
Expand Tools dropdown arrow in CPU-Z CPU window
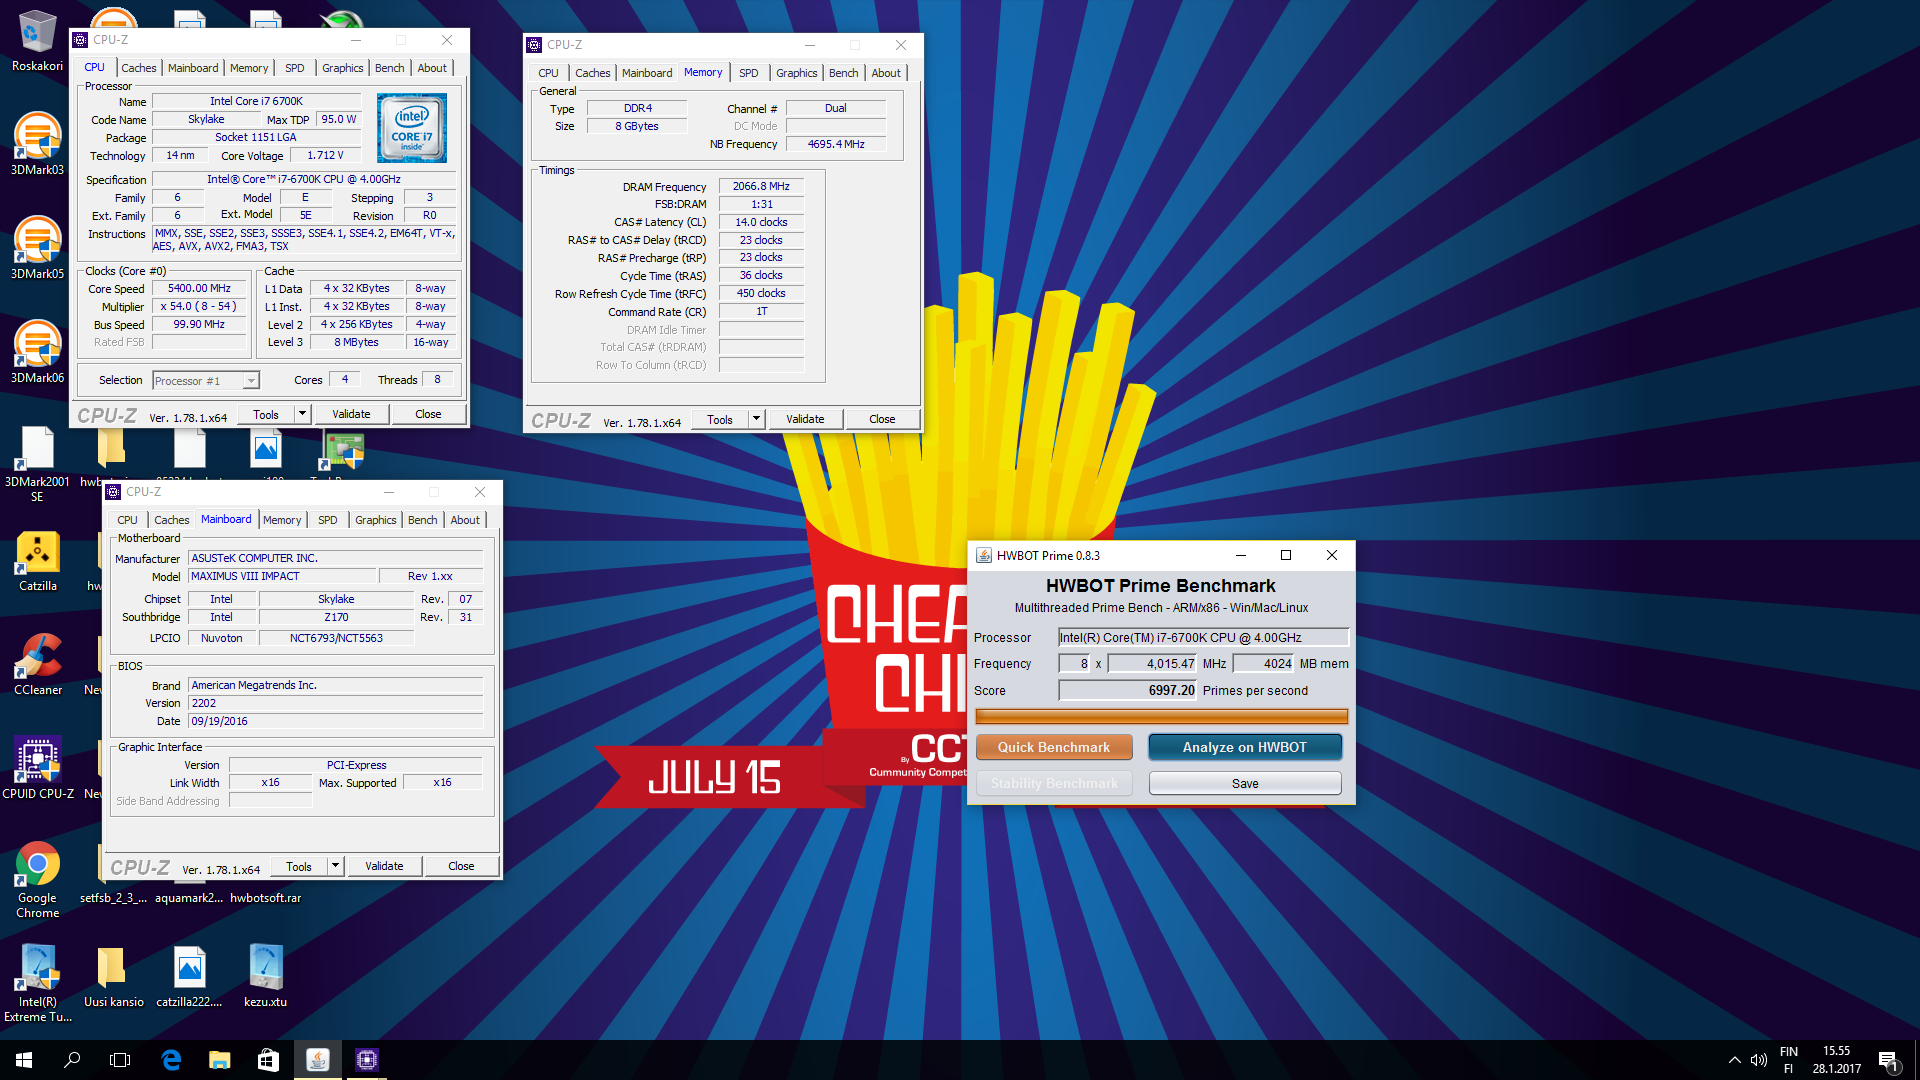pyautogui.click(x=302, y=414)
